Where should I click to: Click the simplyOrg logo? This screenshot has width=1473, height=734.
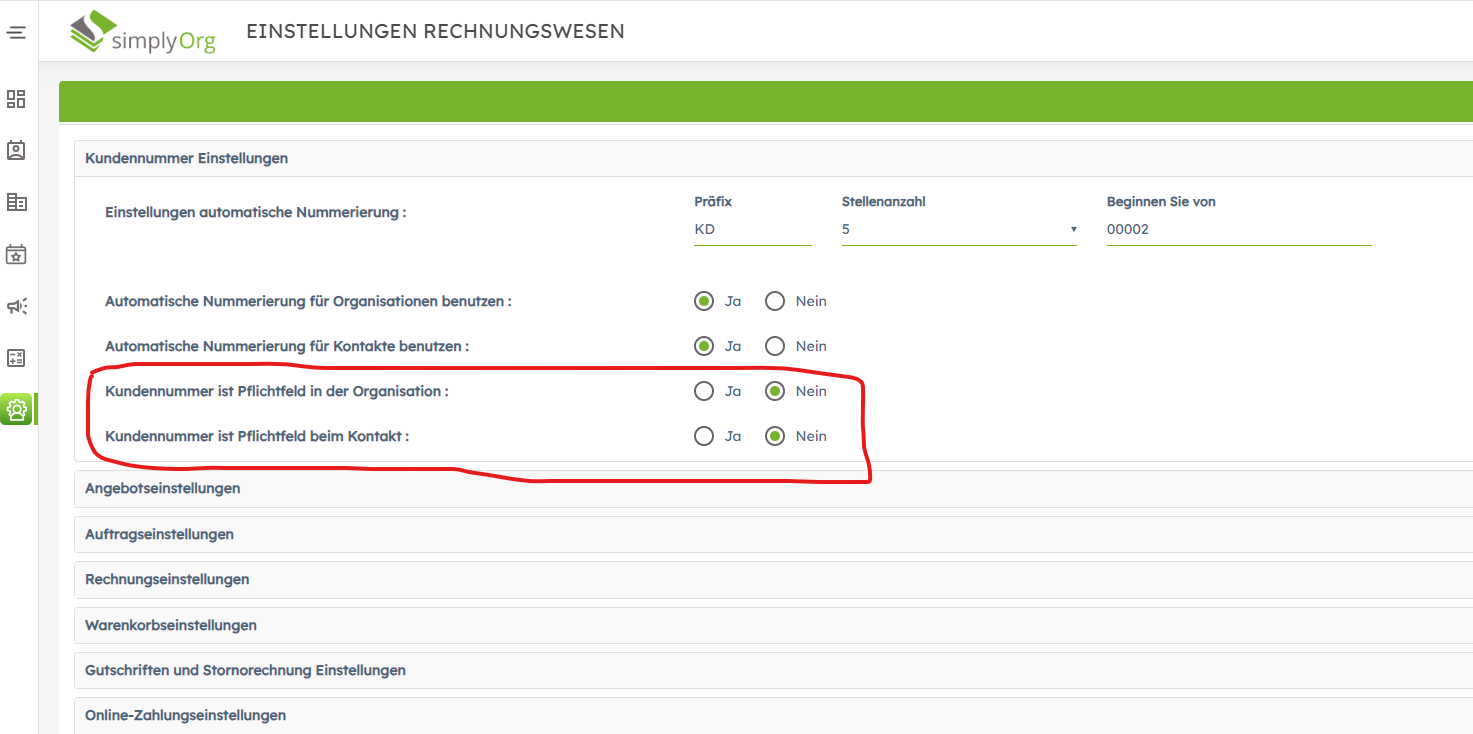click(x=143, y=32)
